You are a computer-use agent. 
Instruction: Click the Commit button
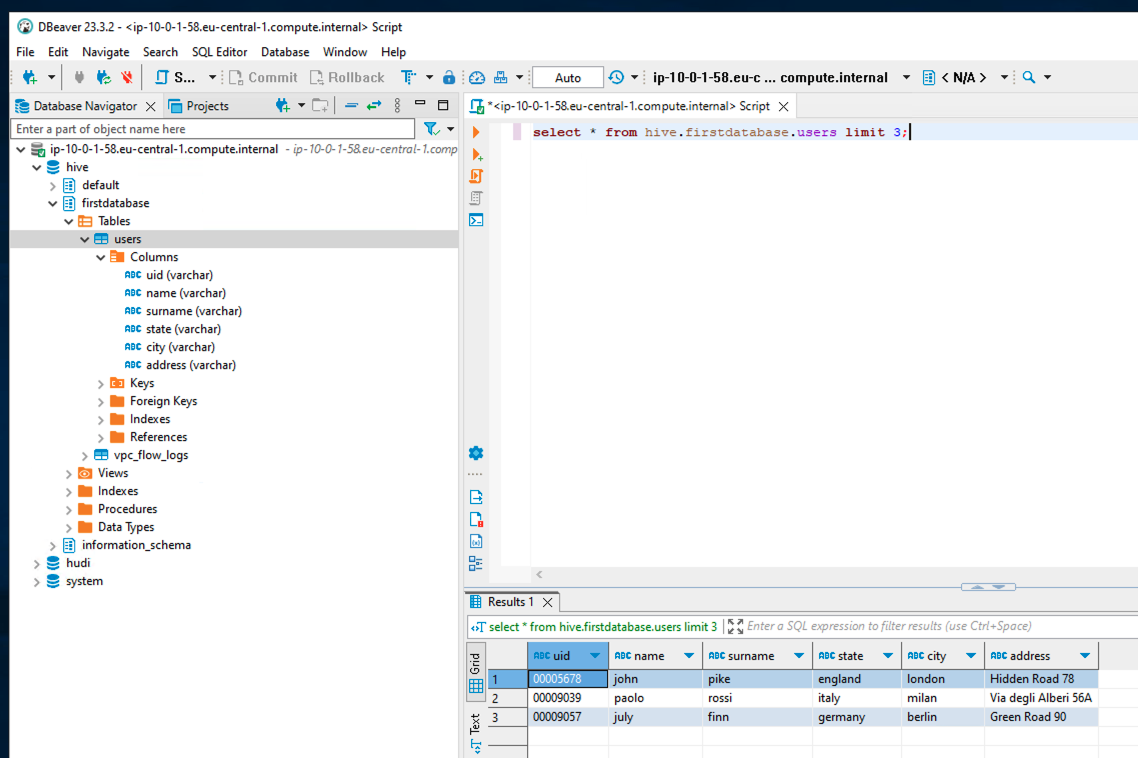pyautogui.click(x=263, y=77)
